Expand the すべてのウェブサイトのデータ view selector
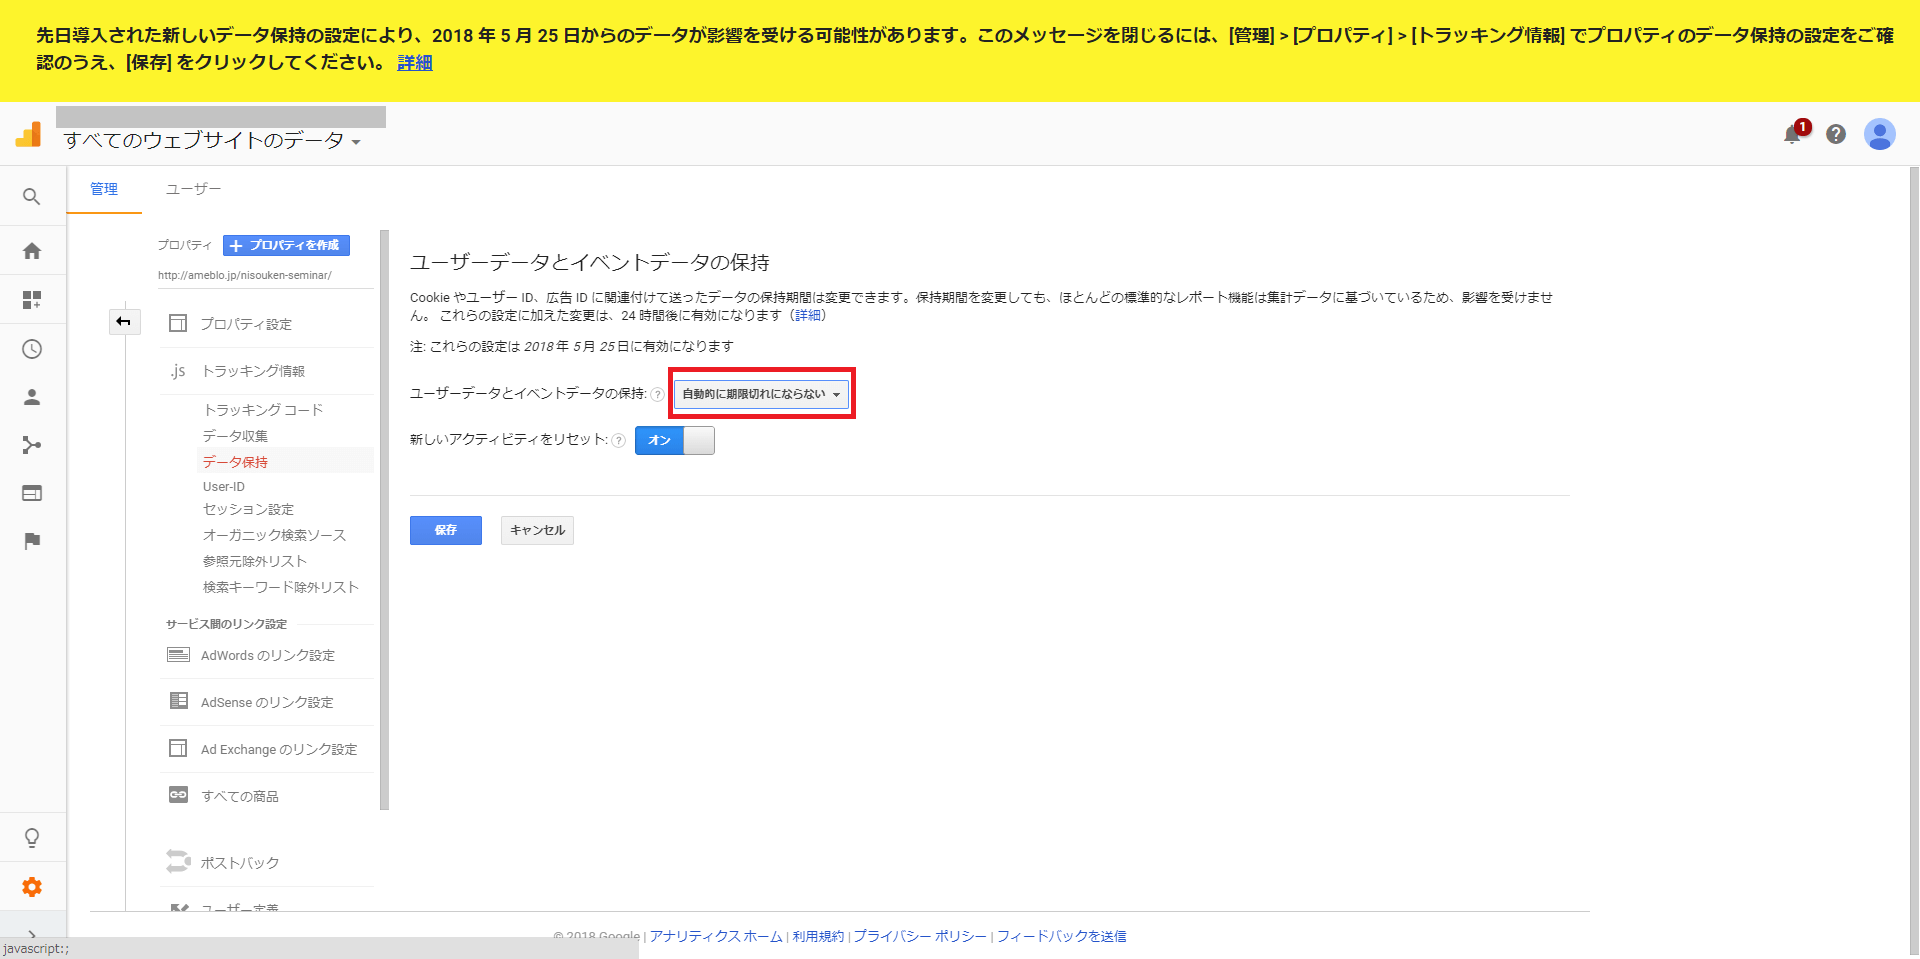Image resolution: width=1920 pixels, height=959 pixels. [x=212, y=141]
